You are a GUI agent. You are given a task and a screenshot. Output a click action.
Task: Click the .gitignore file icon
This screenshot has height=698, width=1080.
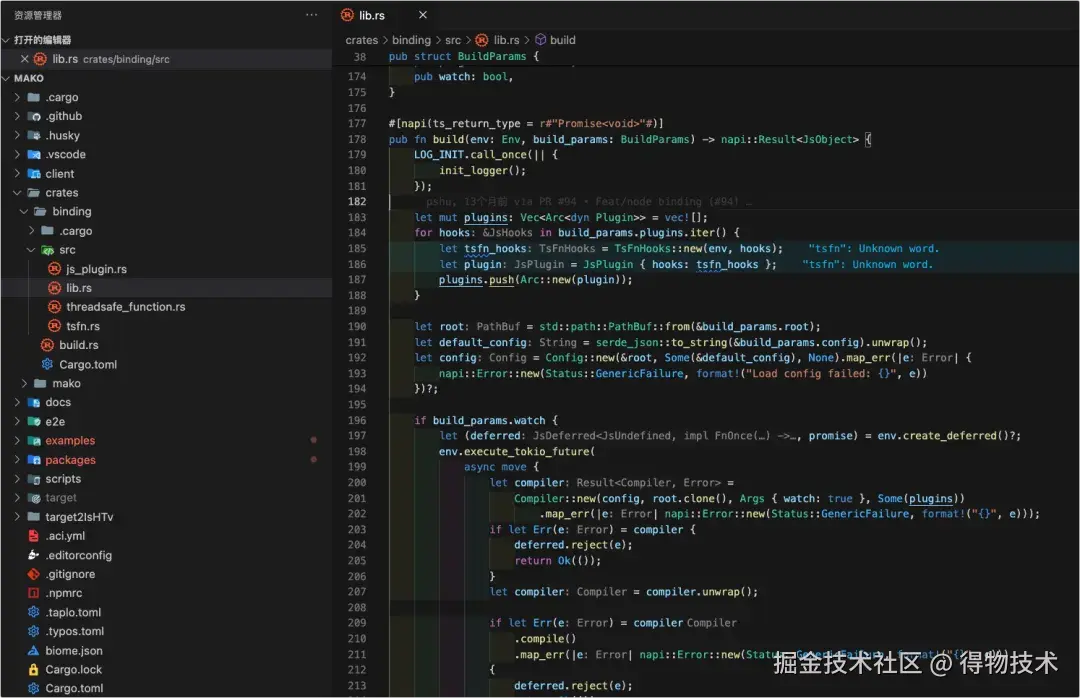click(34, 574)
